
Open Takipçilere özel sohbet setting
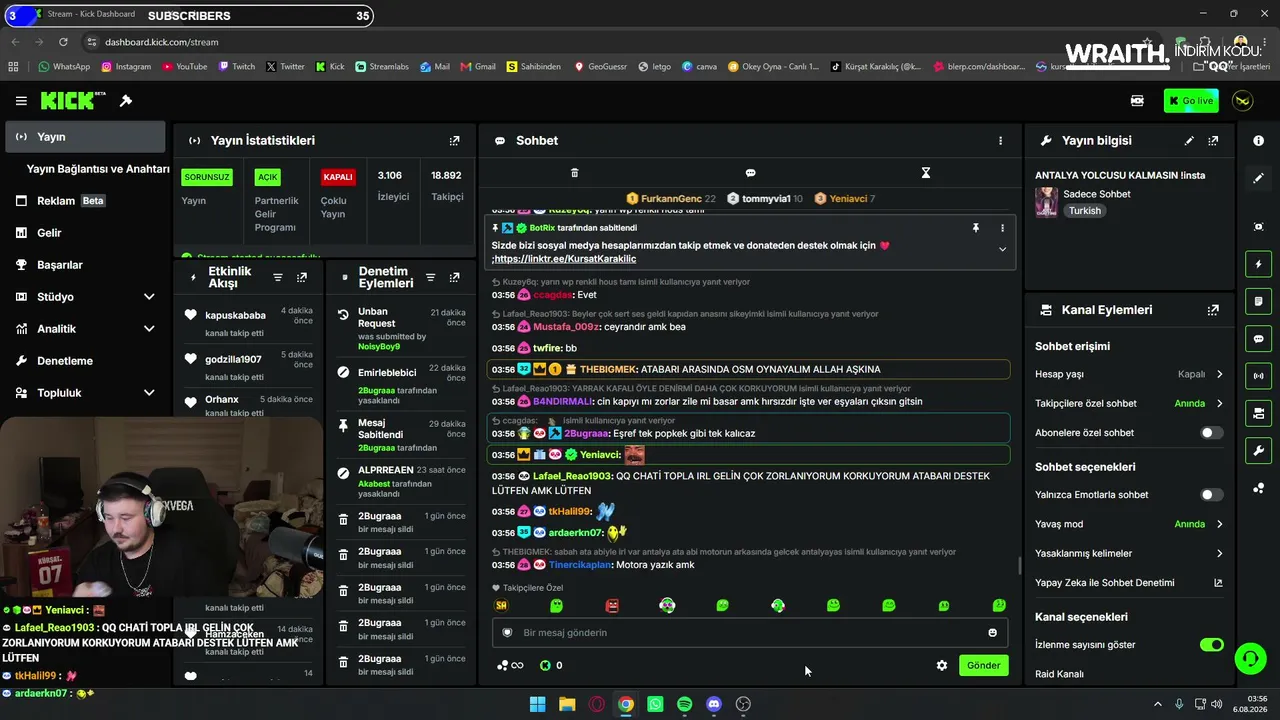coord(1130,404)
